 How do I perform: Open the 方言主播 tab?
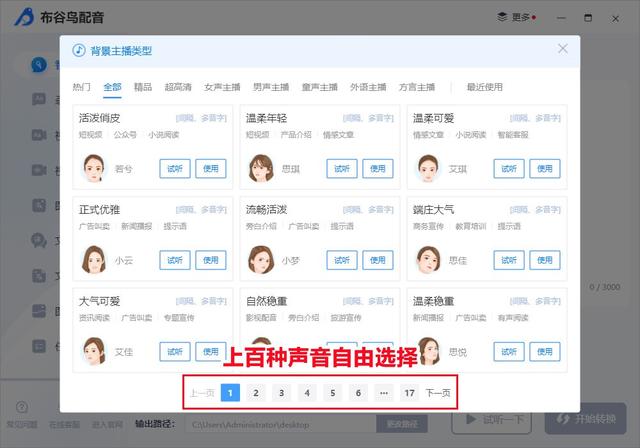(417, 87)
